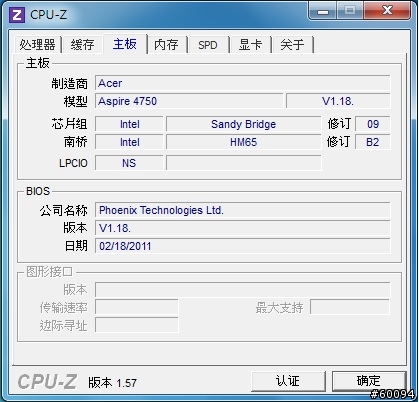Click the Phoenix Technologies Ltd. BIOS field
The image size is (419, 402).
tap(242, 210)
